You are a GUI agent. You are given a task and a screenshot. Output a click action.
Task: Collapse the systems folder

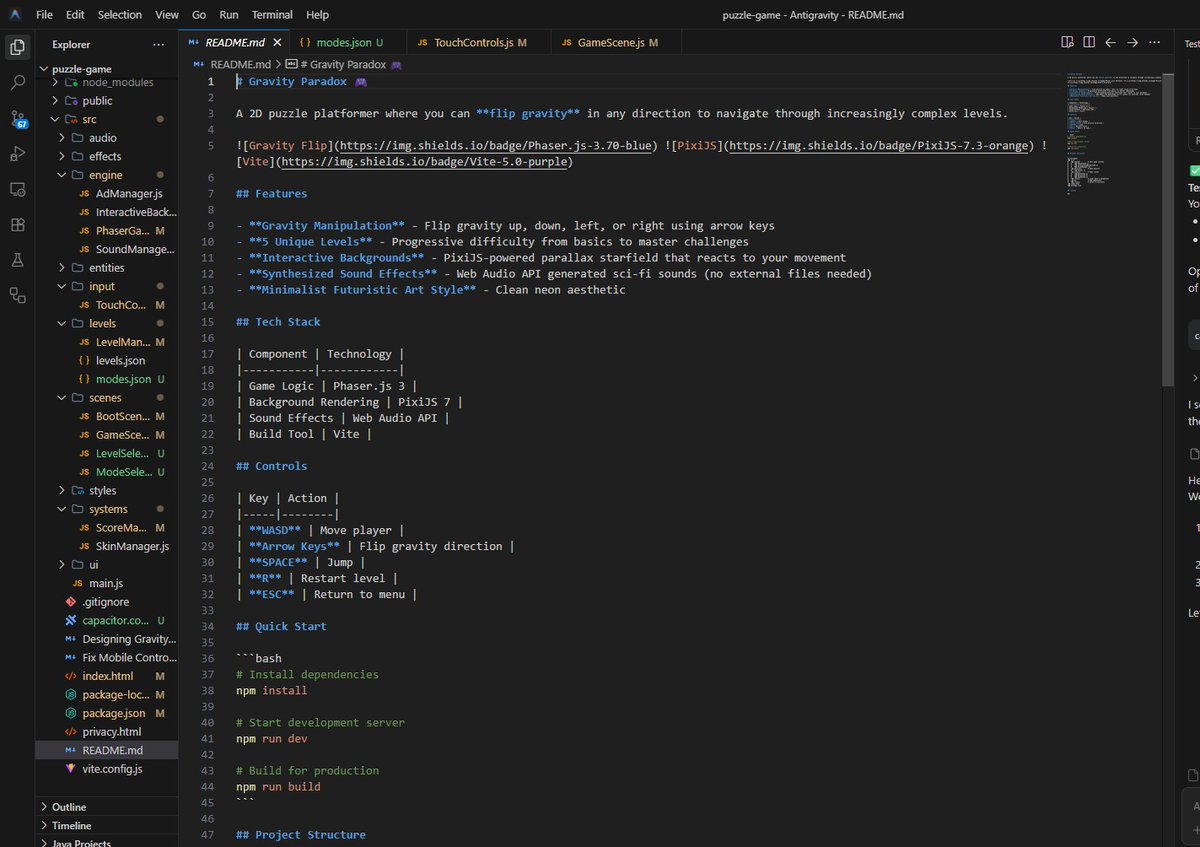click(106, 509)
